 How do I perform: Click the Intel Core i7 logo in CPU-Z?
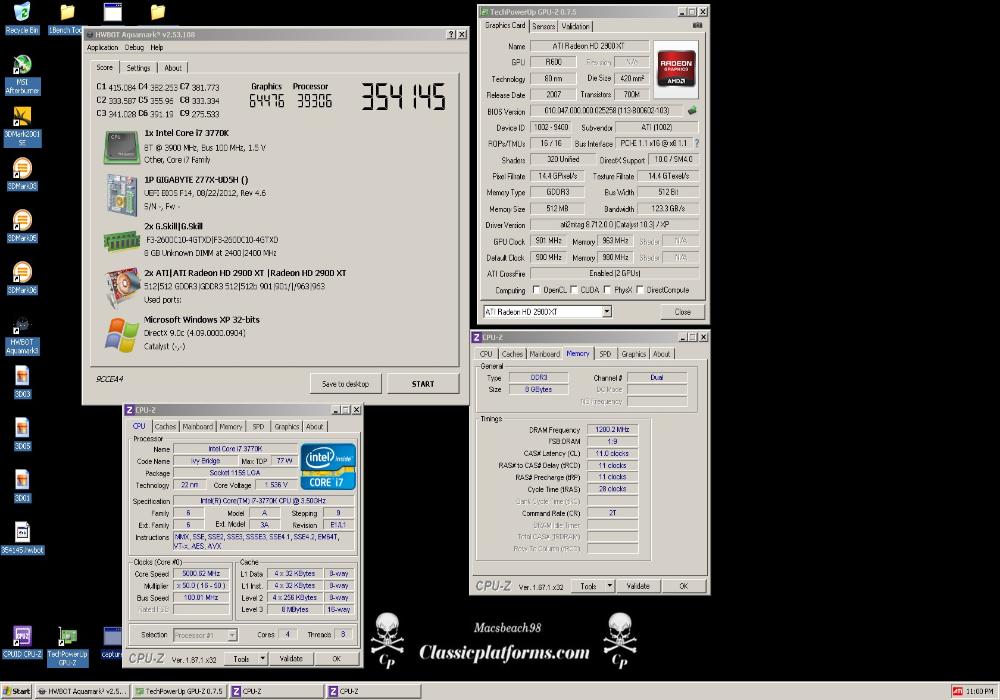coord(328,467)
